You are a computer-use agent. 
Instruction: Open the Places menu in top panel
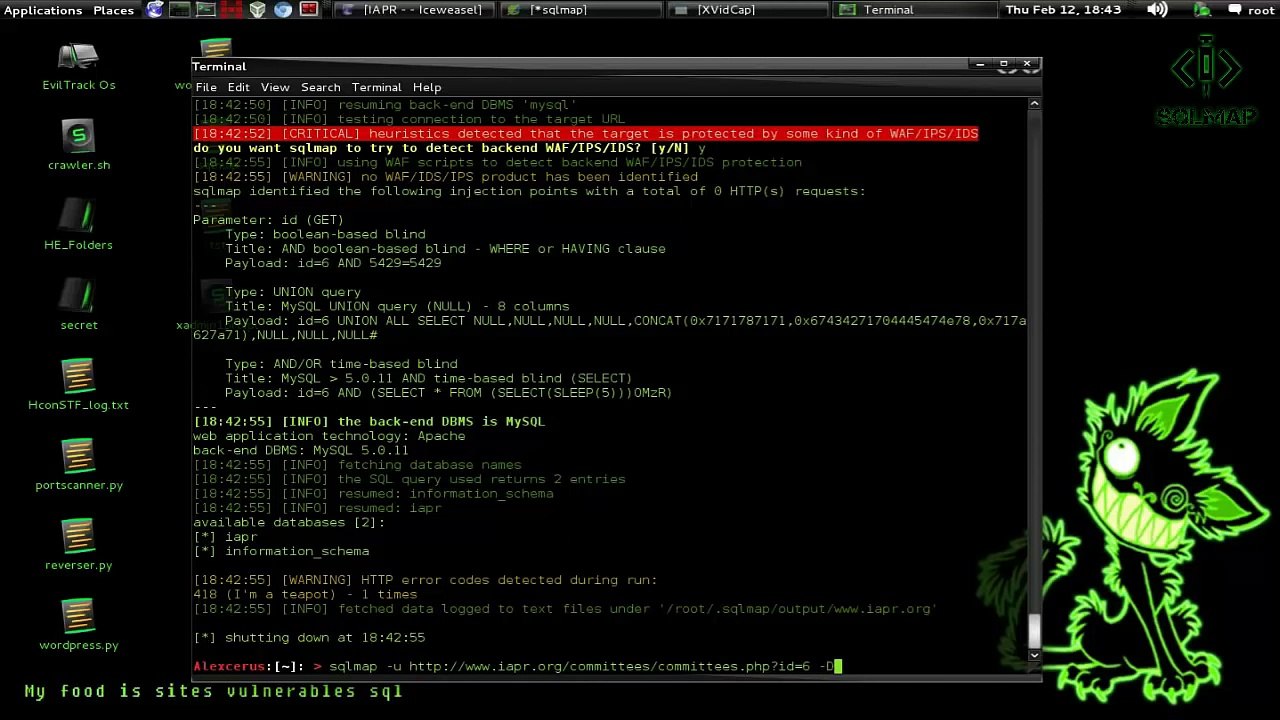tap(113, 10)
